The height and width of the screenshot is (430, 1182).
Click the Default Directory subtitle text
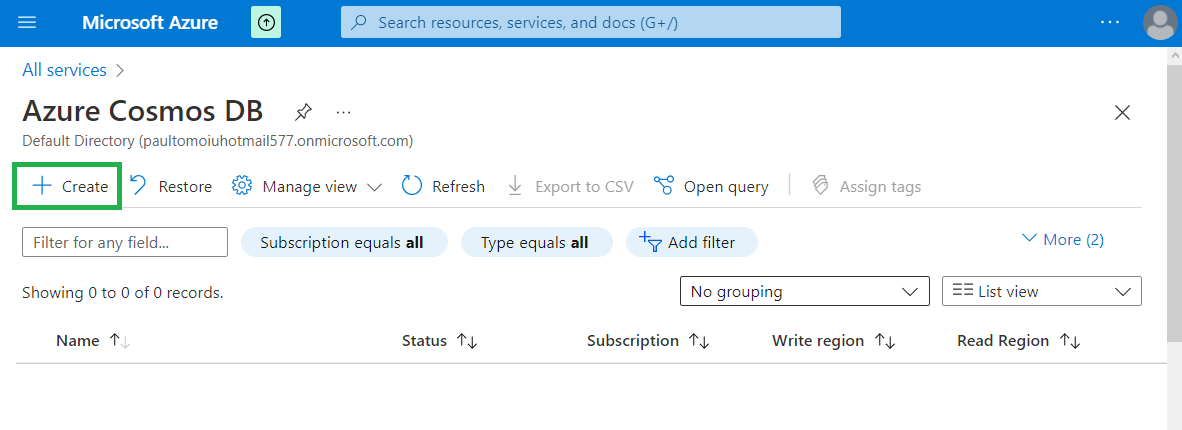(x=218, y=141)
